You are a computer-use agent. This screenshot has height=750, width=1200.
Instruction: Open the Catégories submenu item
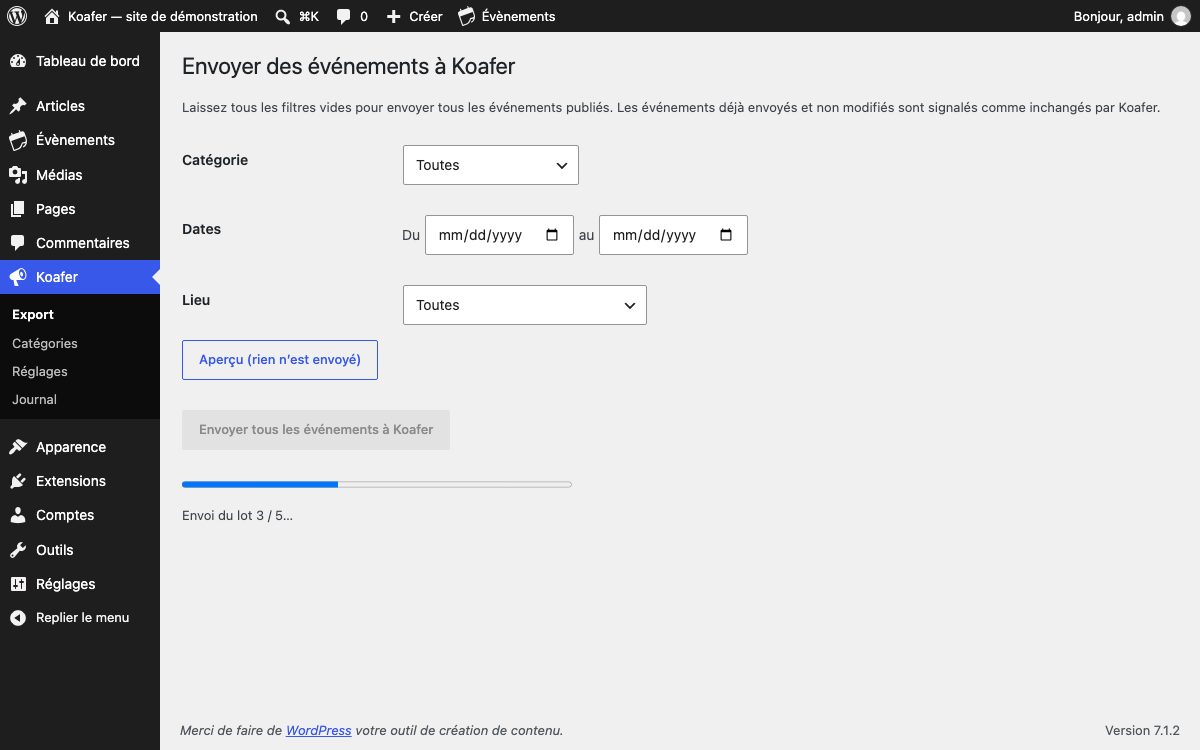pos(45,343)
